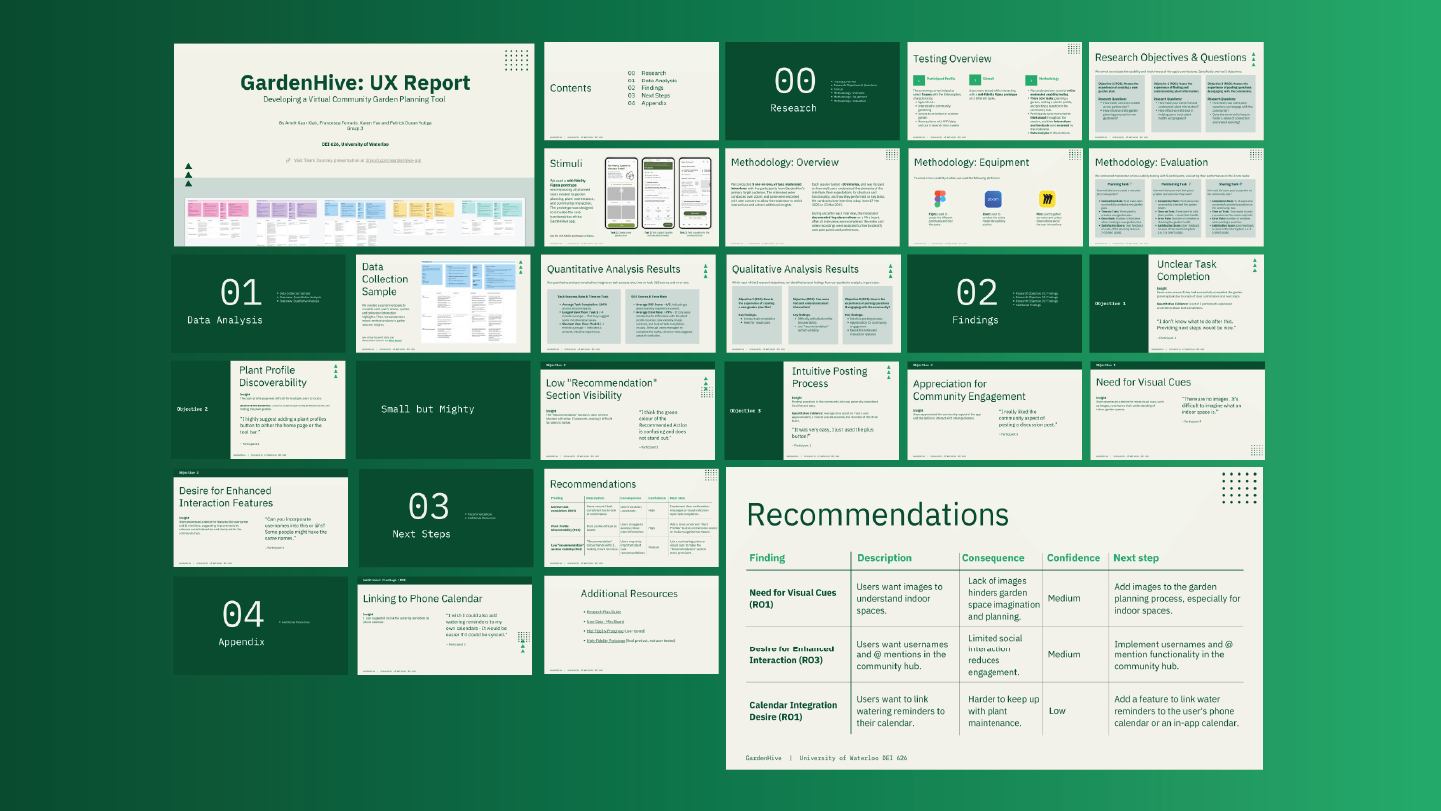The height and width of the screenshot is (811, 1441).
Task: Click link icon beside Team Journey text
Action: pyautogui.click(x=287, y=160)
